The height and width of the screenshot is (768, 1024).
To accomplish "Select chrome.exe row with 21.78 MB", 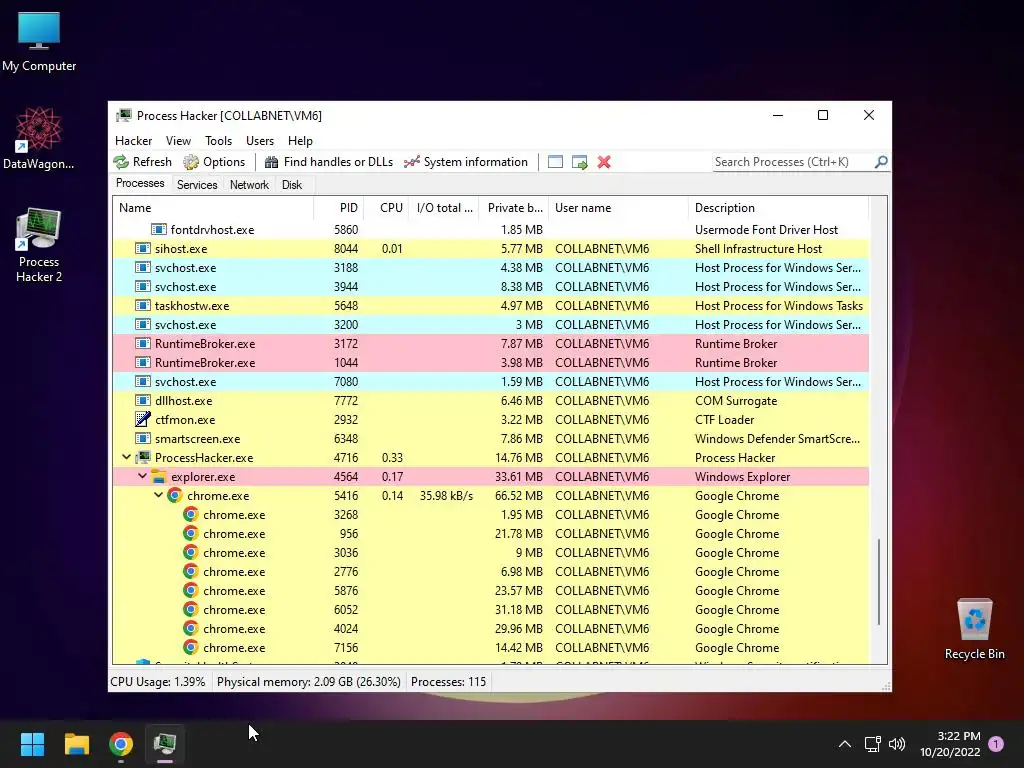I will pos(491,534).
